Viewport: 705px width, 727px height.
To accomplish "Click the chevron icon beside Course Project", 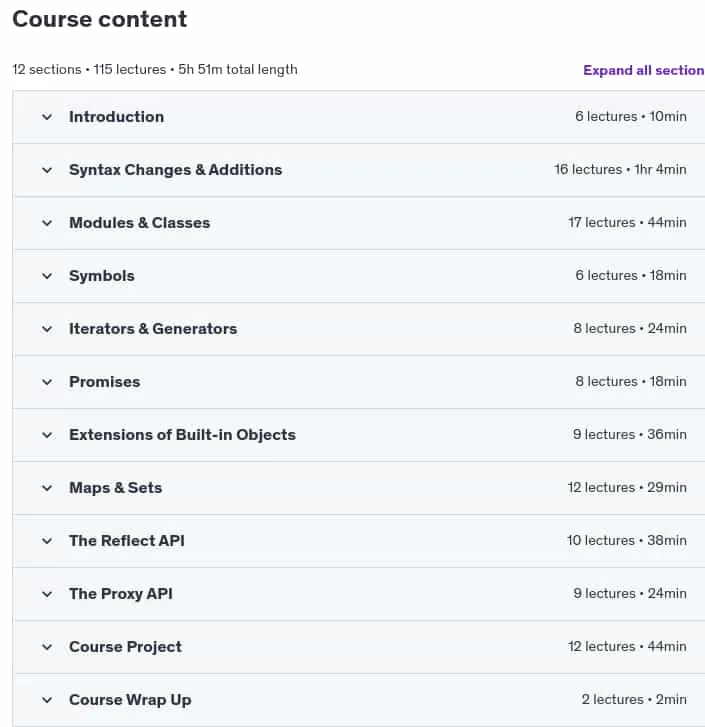I will pos(47,647).
